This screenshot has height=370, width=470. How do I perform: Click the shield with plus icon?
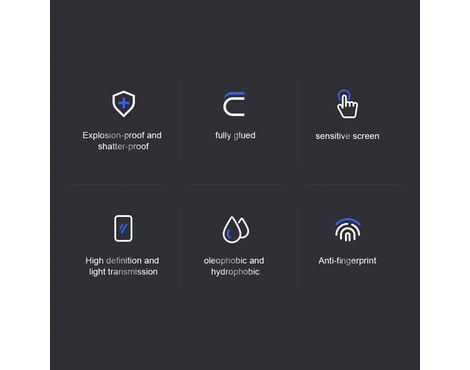[123, 104]
